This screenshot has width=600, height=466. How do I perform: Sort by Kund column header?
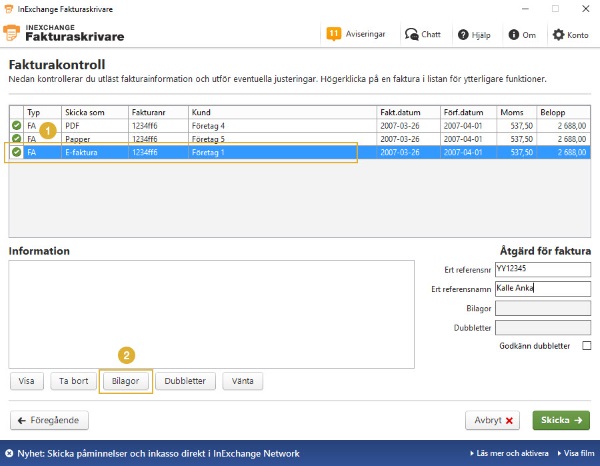(x=282, y=112)
